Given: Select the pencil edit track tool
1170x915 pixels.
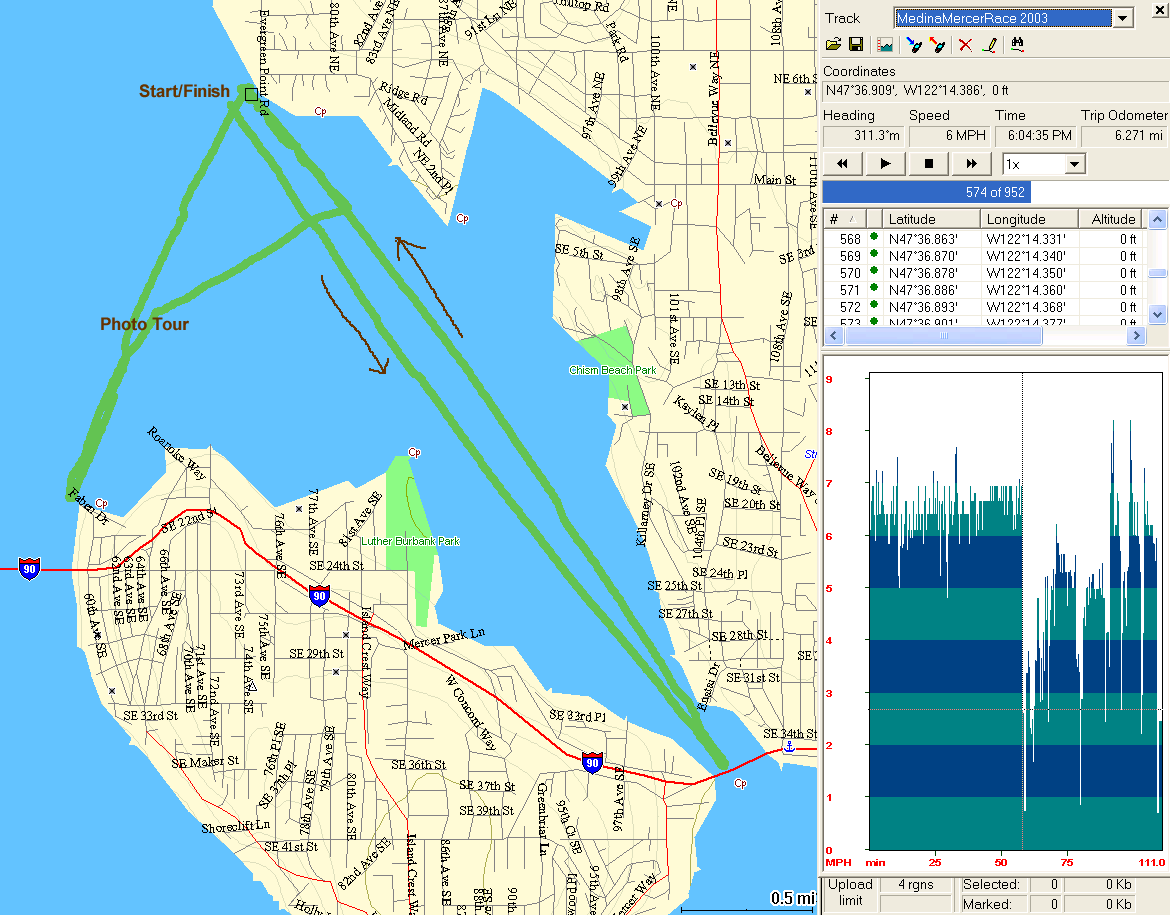Looking at the screenshot, I should click(989, 45).
